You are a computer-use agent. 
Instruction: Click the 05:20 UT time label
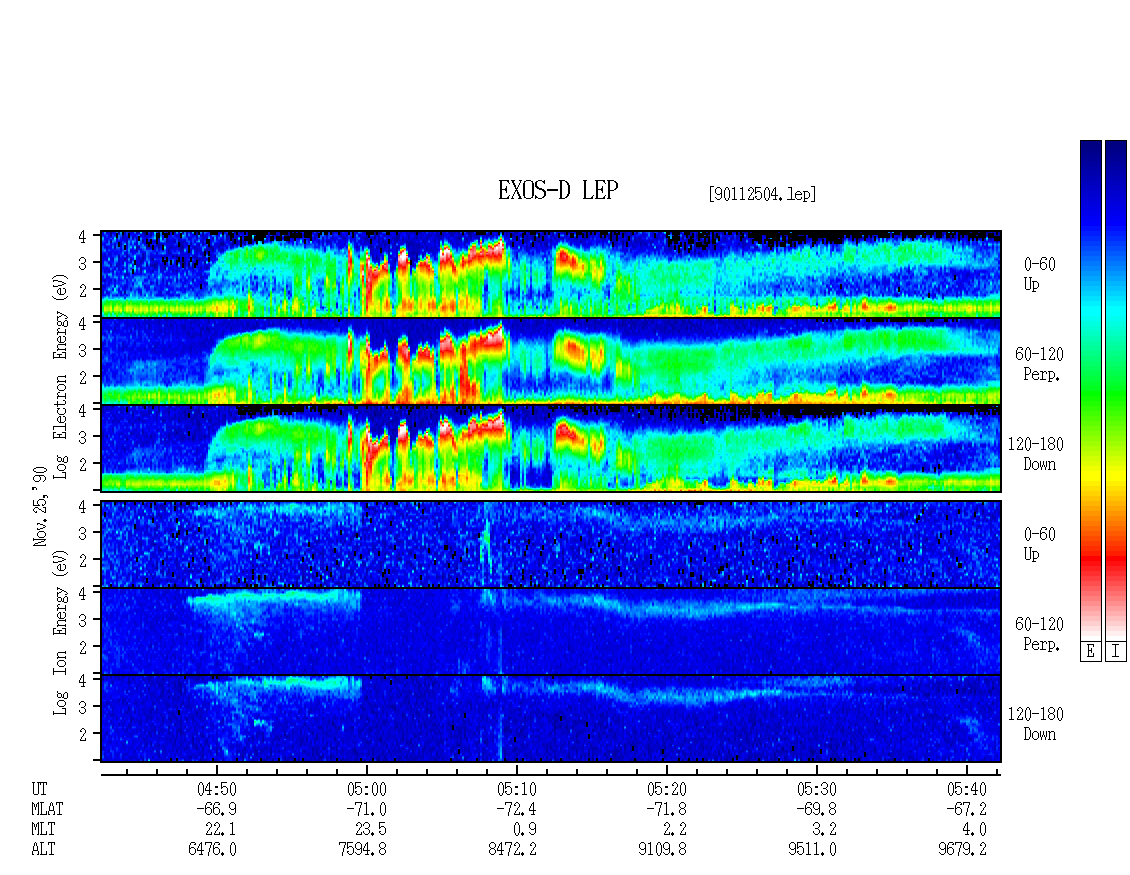coord(666,789)
